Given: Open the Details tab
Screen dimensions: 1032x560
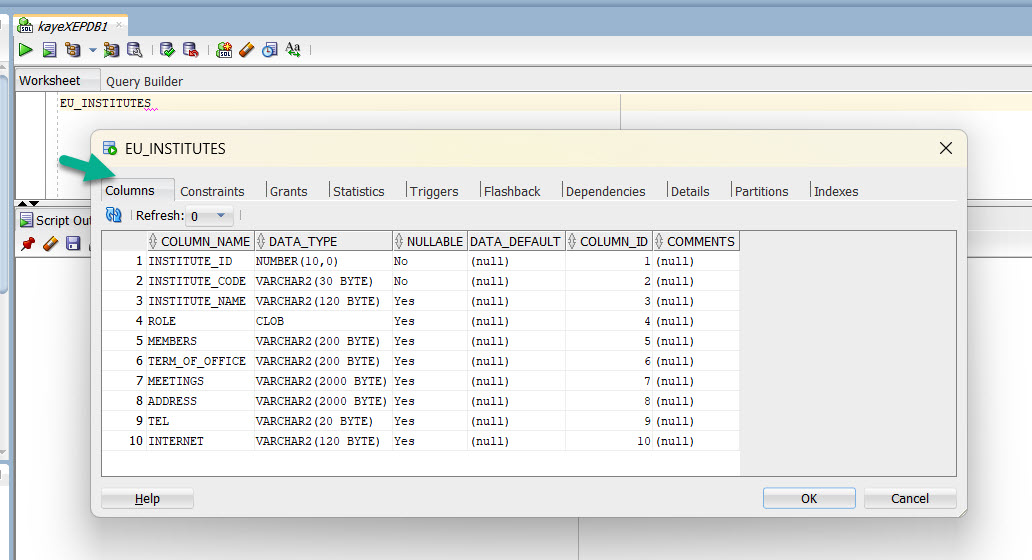Looking at the screenshot, I should pyautogui.click(x=690, y=191).
